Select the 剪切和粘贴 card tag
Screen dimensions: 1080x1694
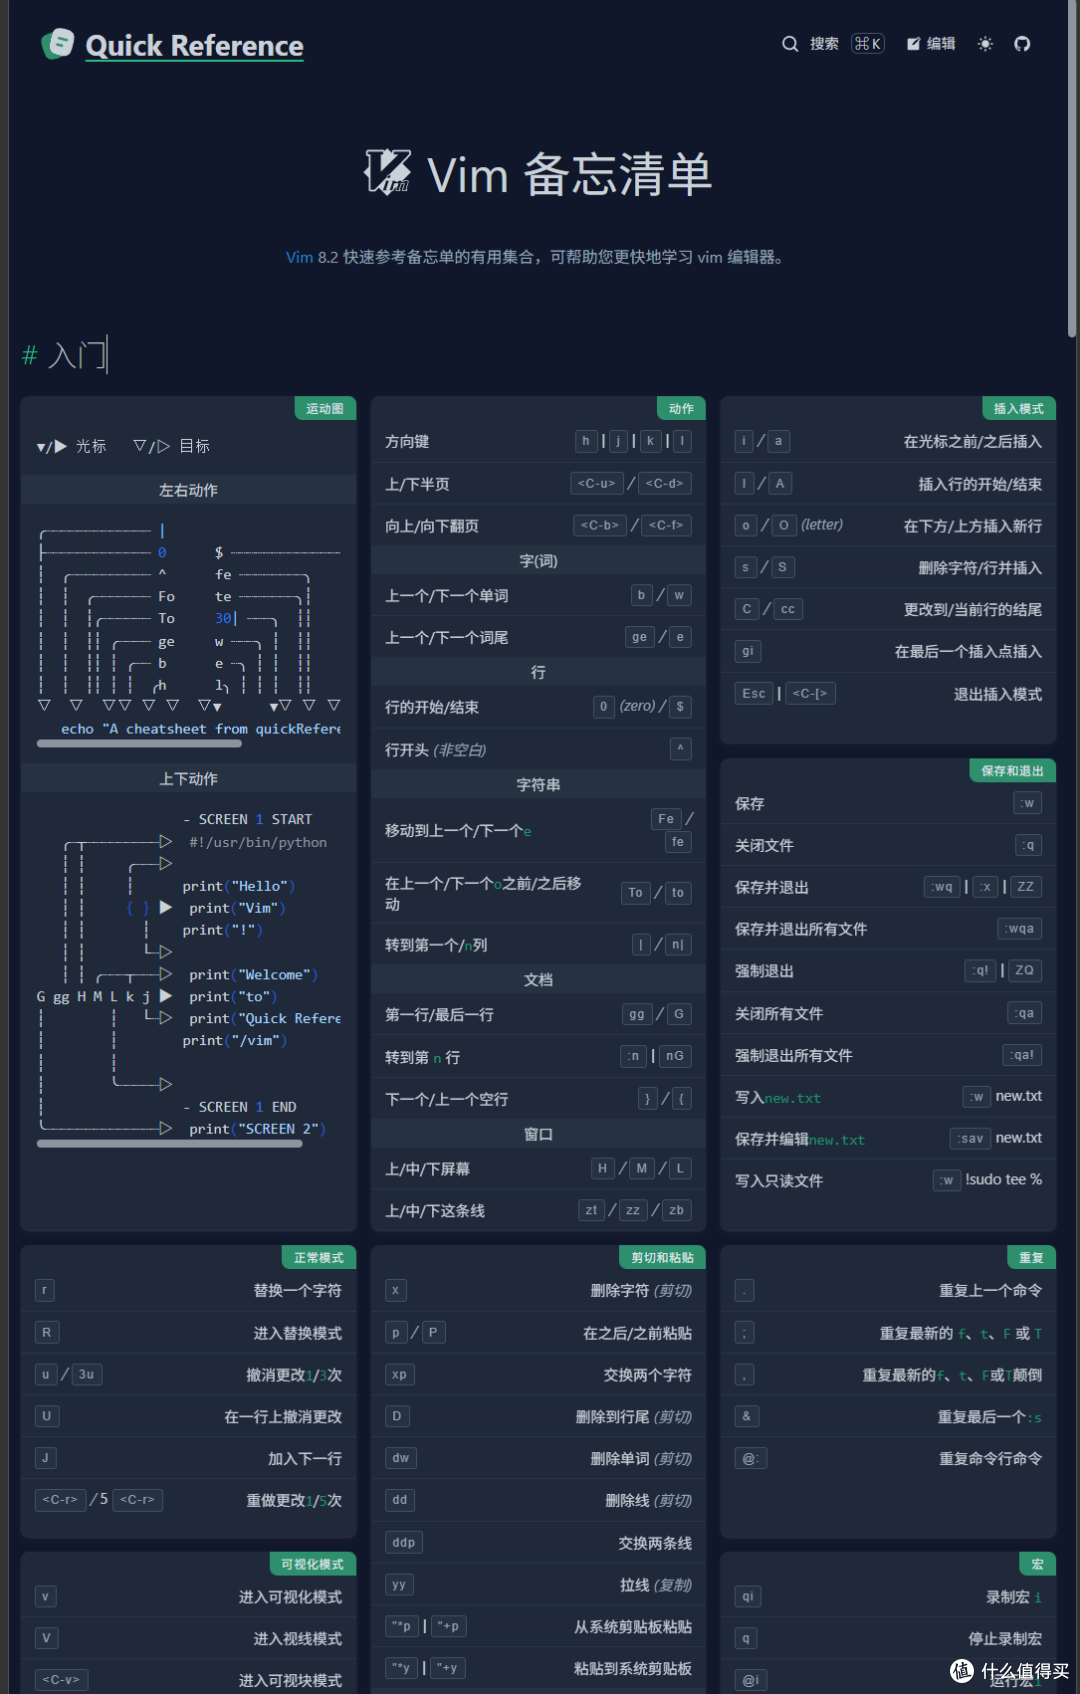662,1258
